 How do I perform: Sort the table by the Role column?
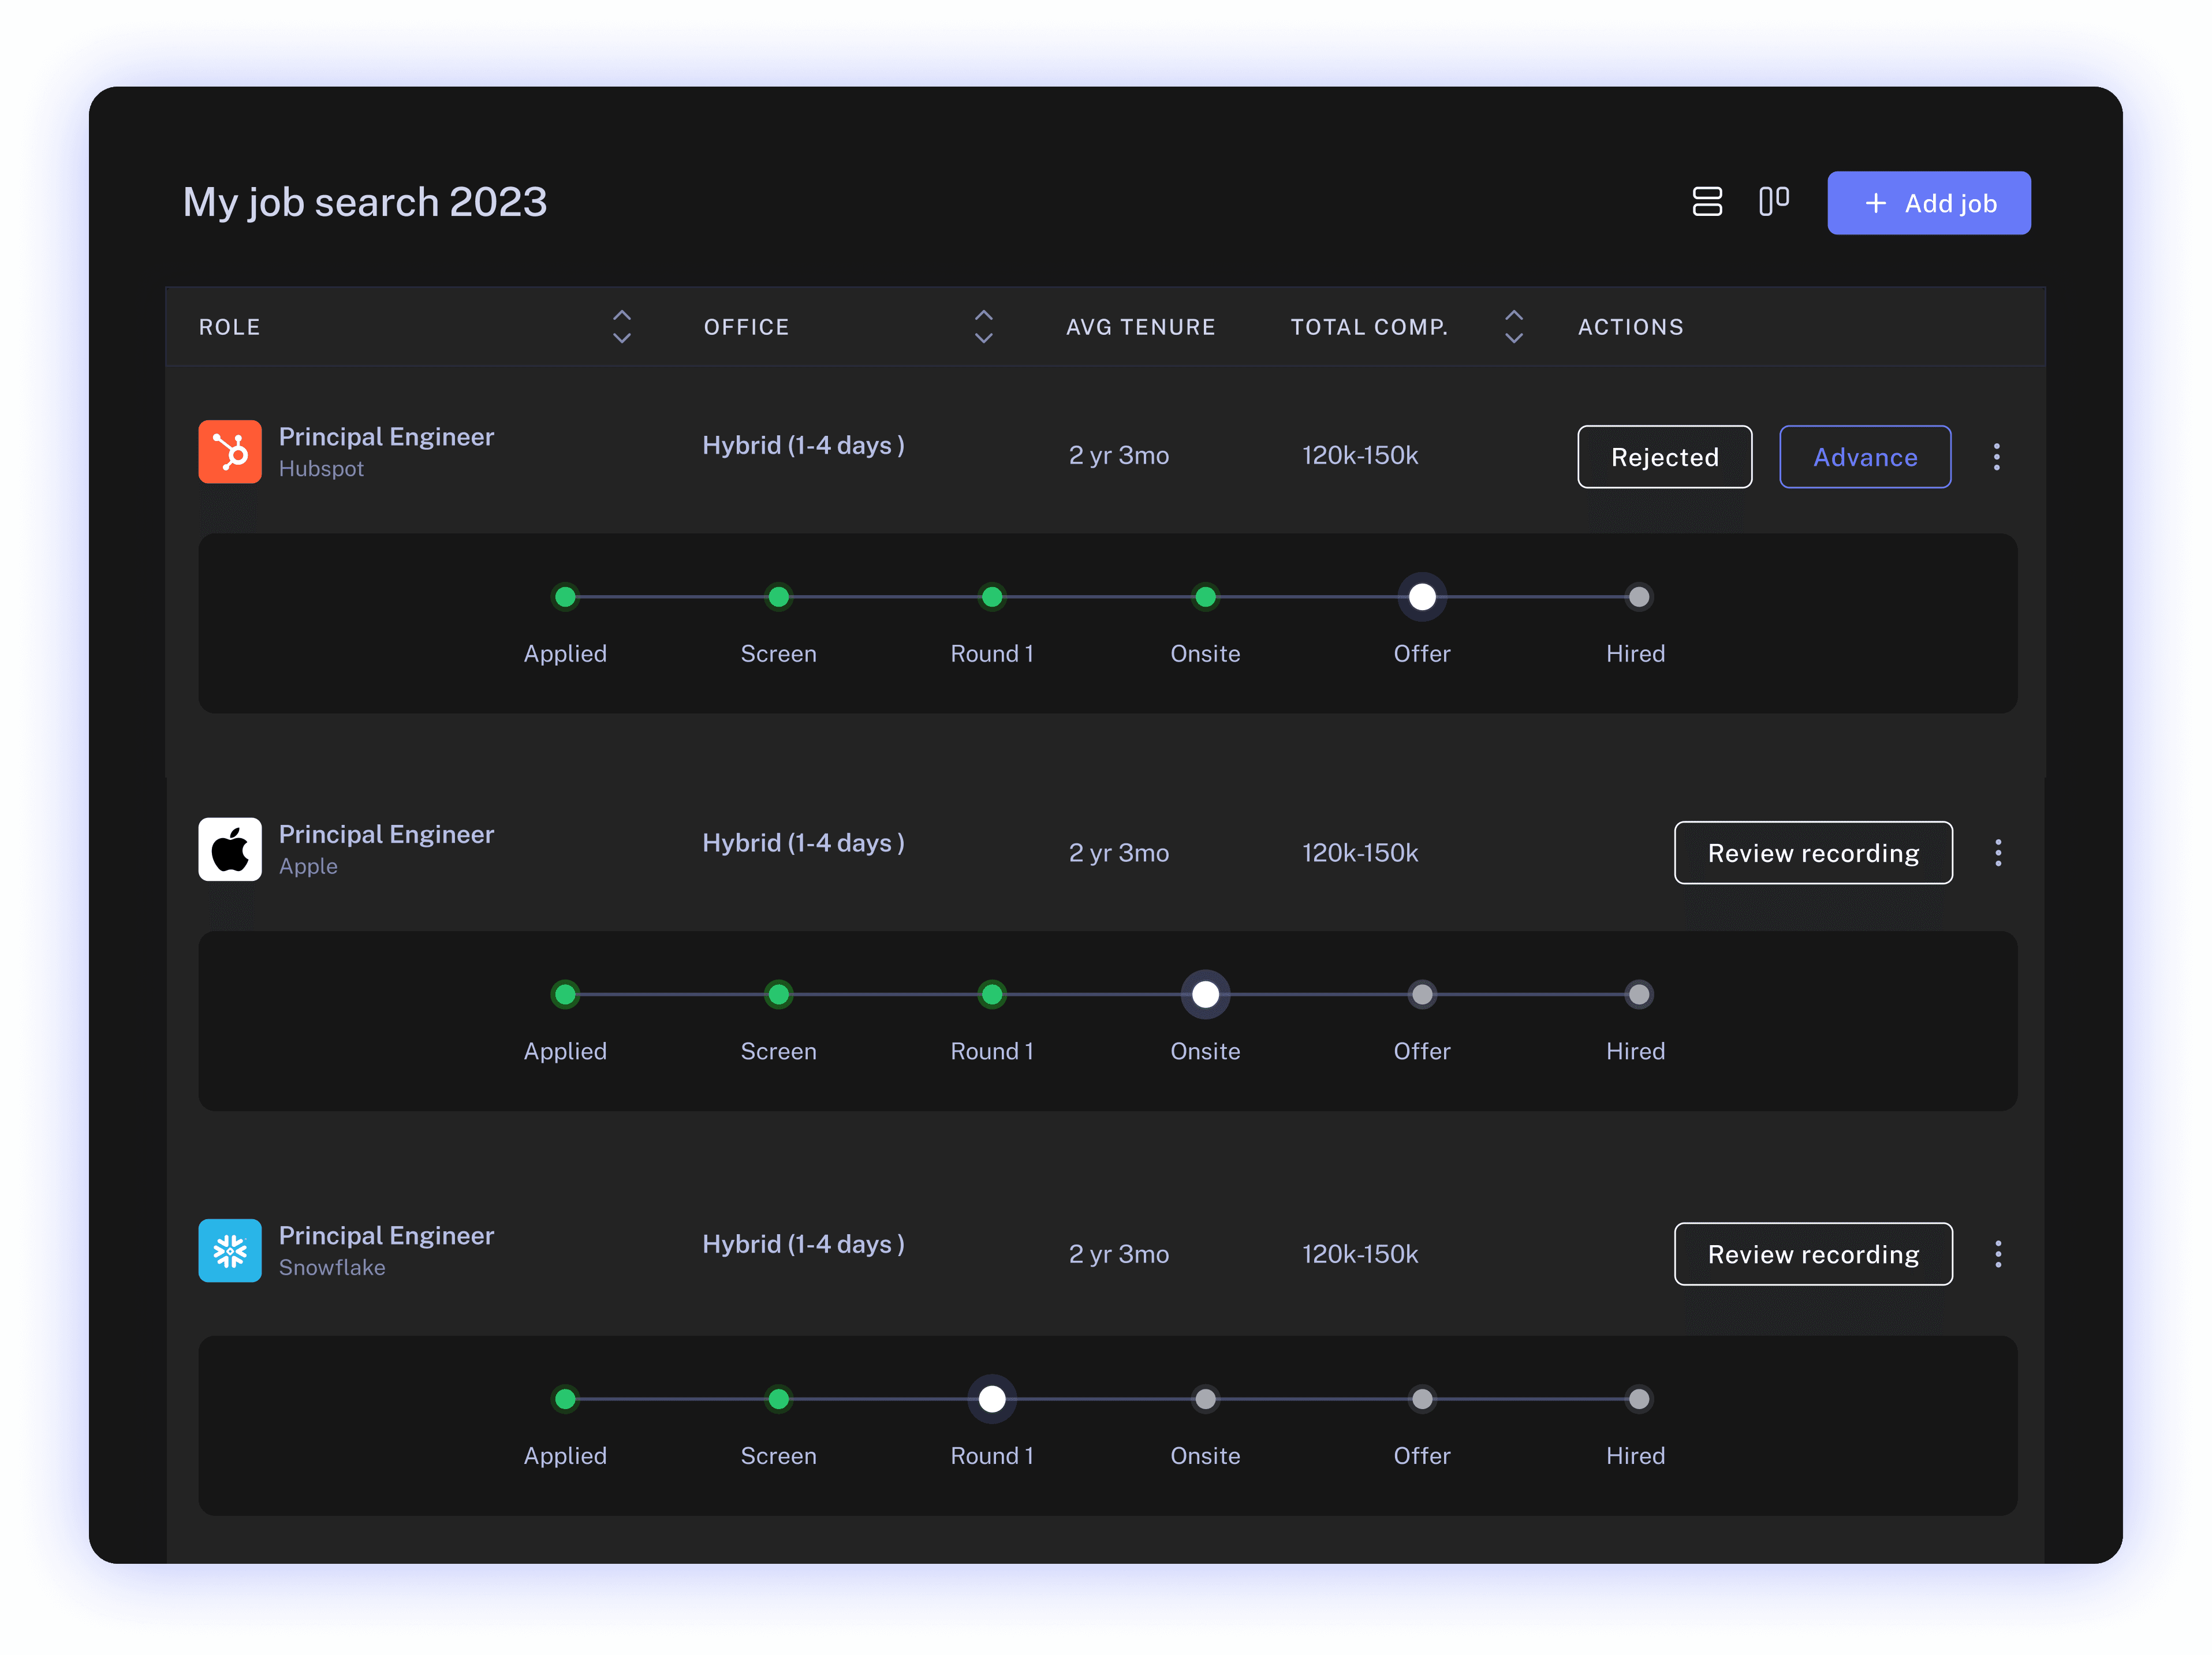click(x=621, y=327)
